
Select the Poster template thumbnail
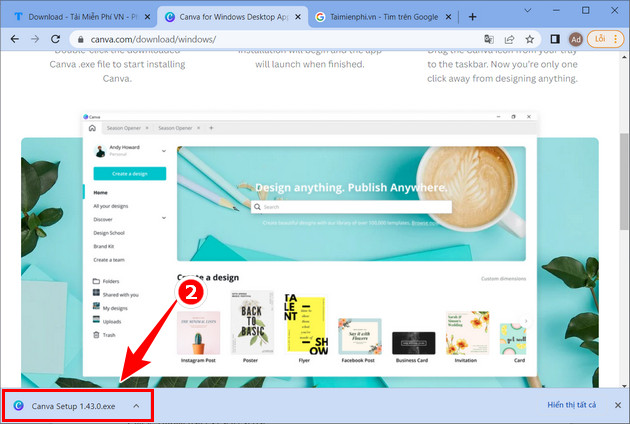click(x=252, y=323)
